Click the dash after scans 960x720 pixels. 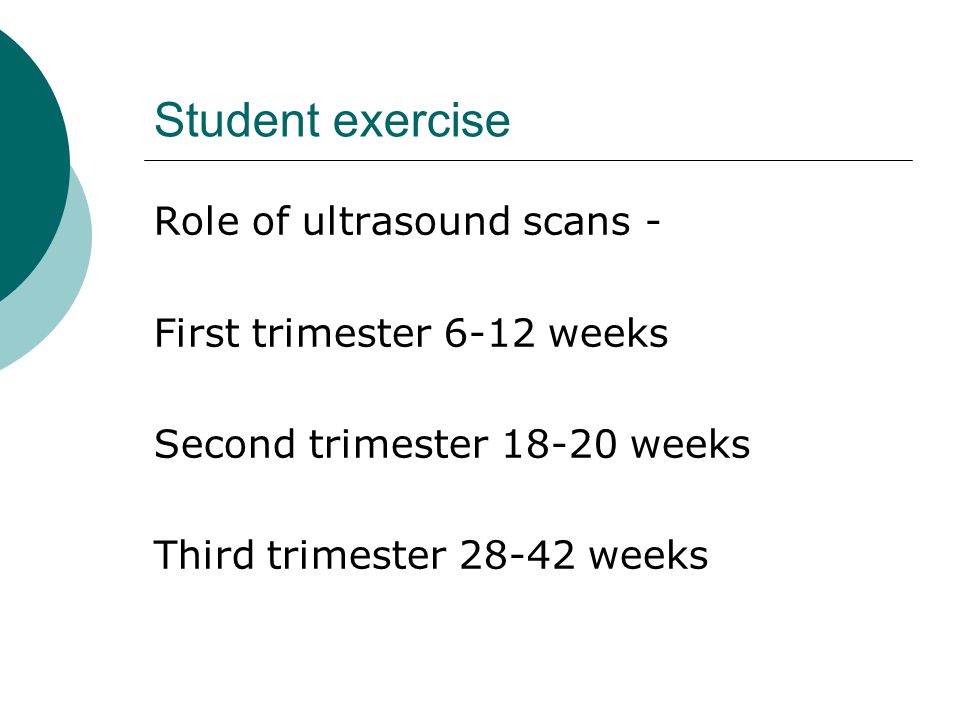click(652, 223)
